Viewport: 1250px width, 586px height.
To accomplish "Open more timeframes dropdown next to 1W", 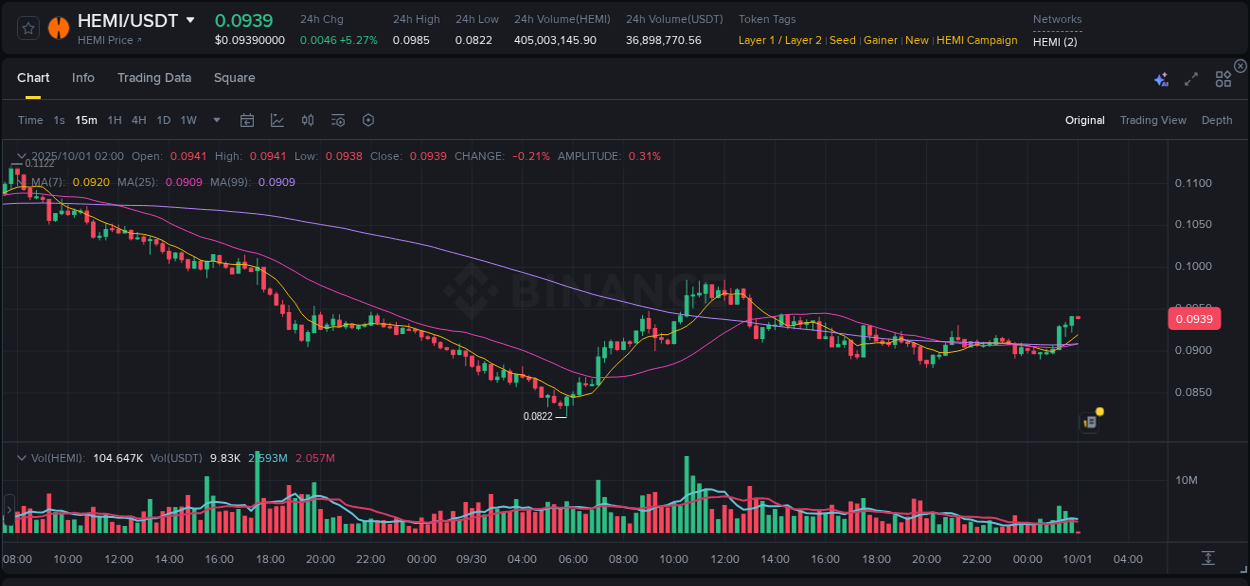I will click(215, 119).
